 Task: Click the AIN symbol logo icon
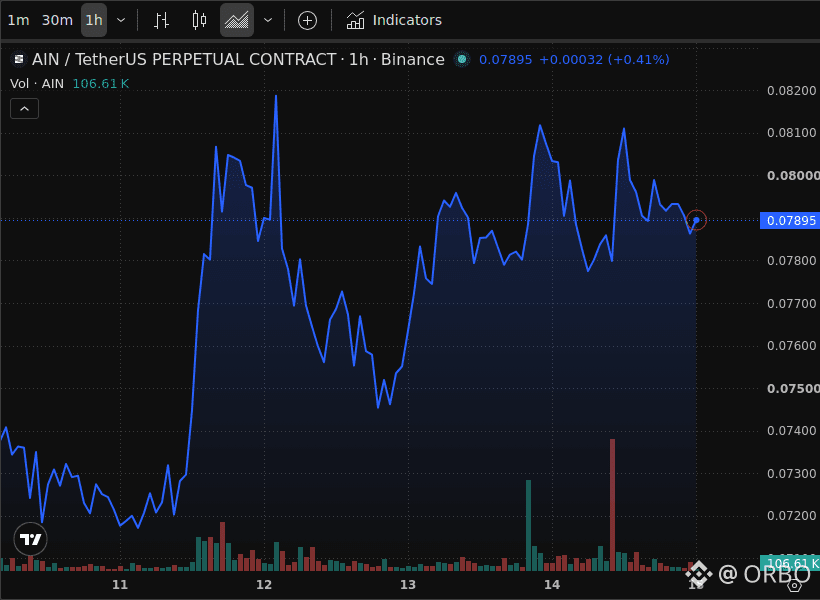[19, 60]
